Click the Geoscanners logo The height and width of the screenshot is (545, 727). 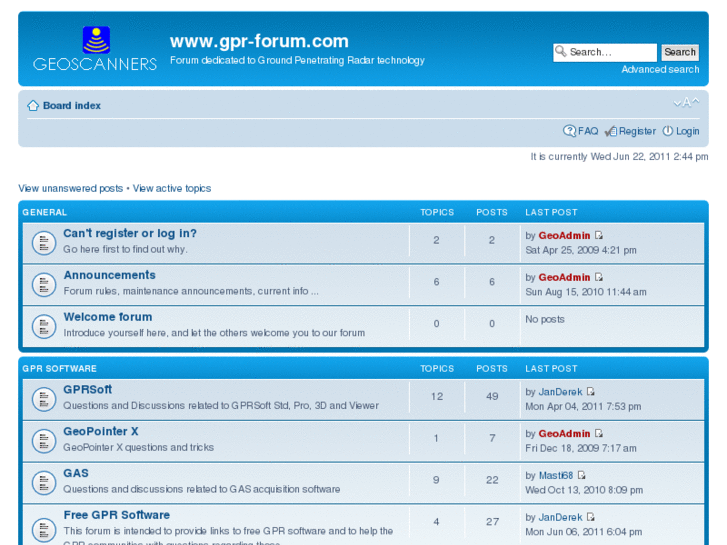coord(95,49)
